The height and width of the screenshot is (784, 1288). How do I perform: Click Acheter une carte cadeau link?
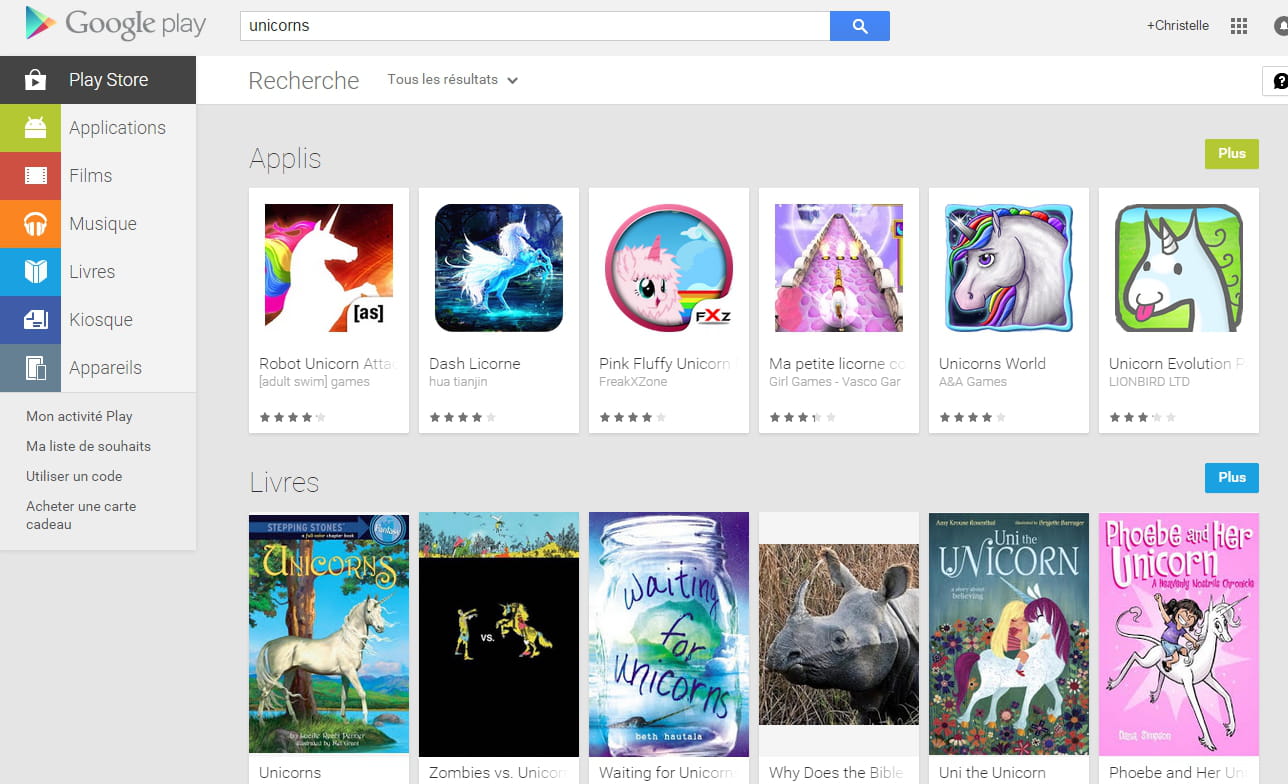[x=81, y=515]
